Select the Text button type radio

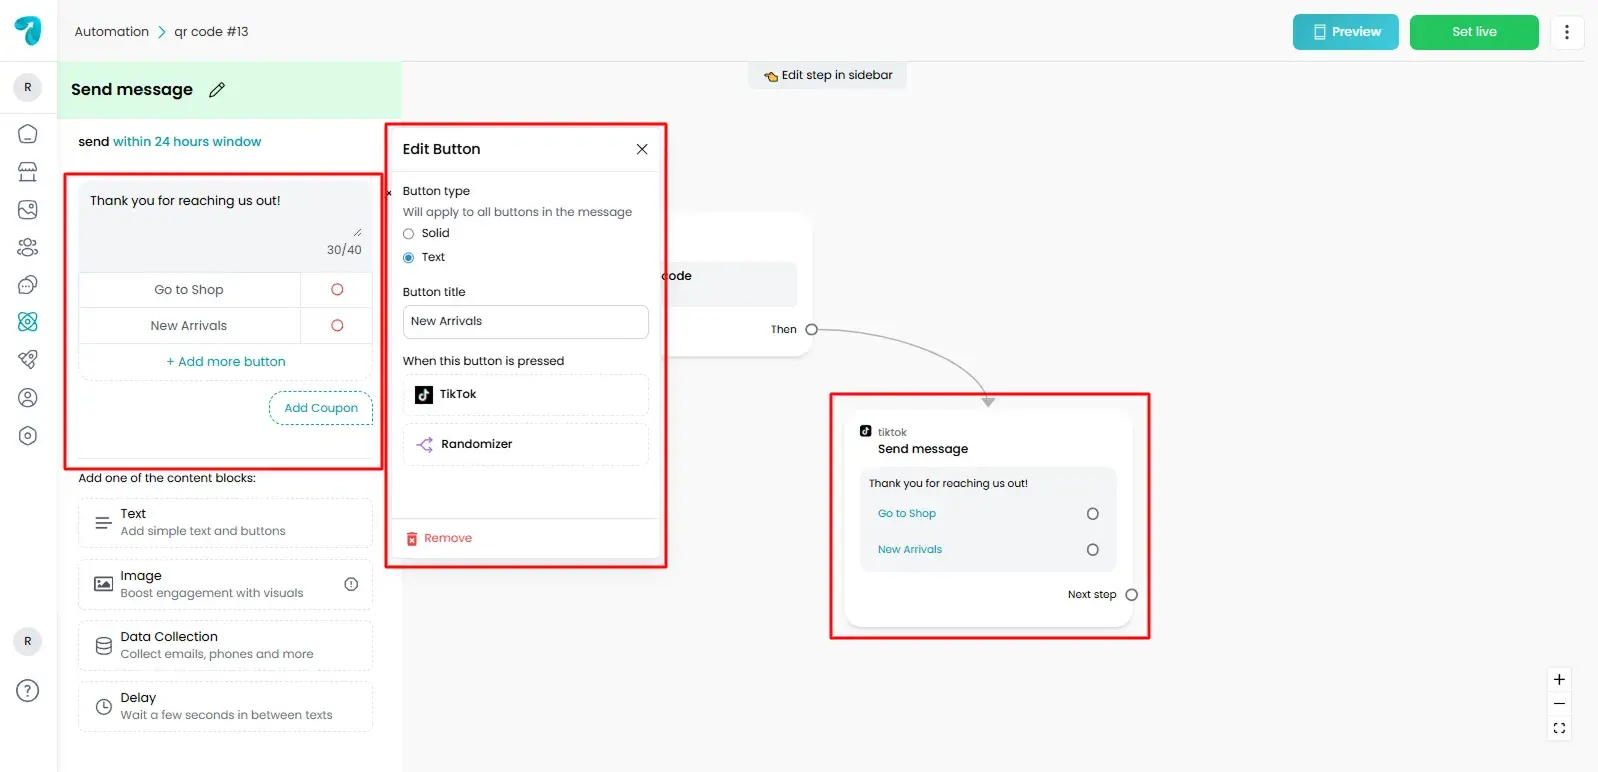pos(408,258)
